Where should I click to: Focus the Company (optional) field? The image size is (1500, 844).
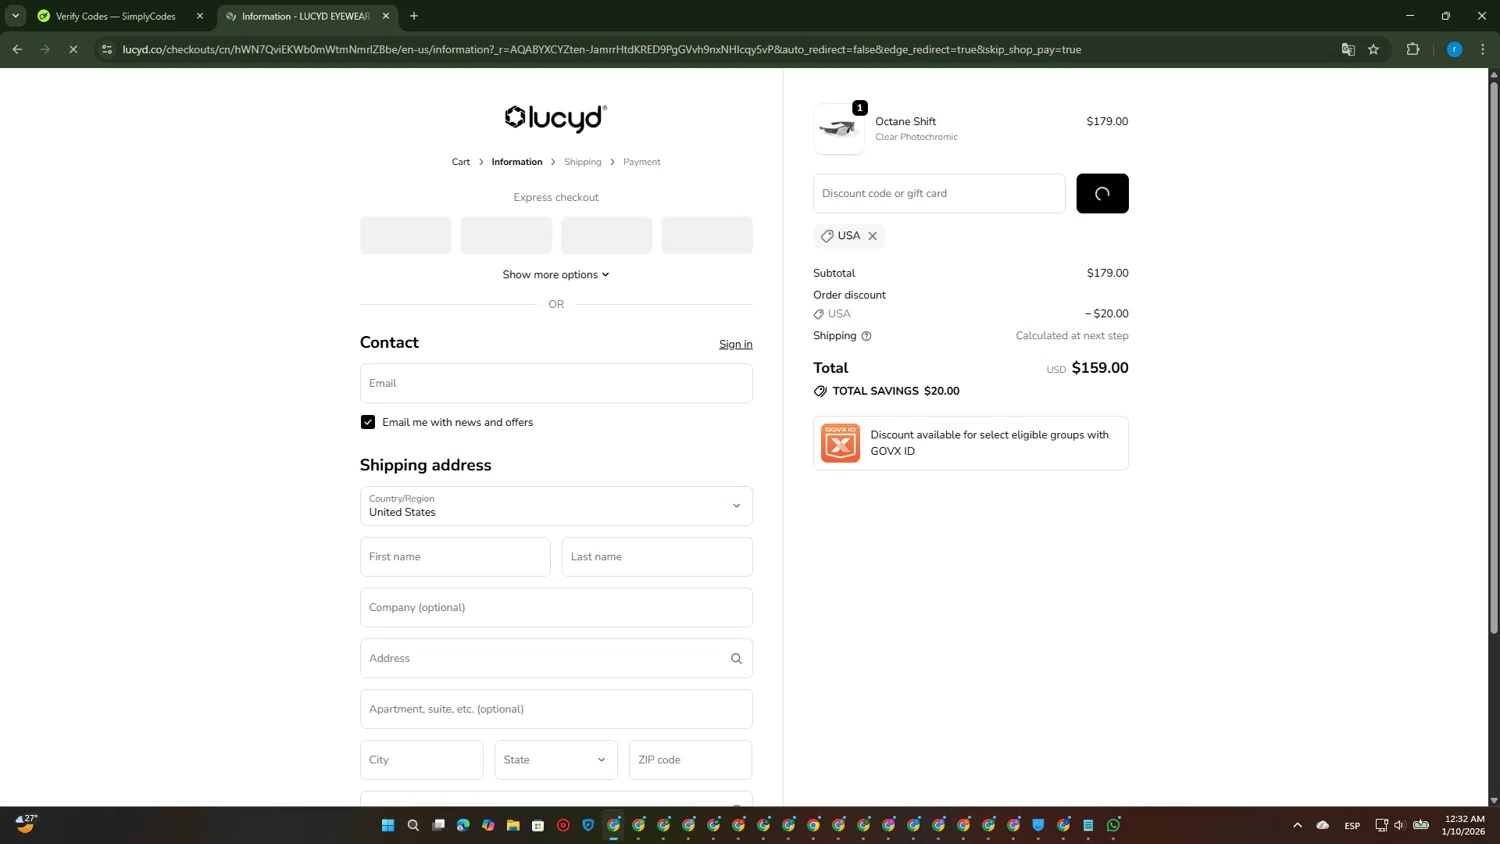point(556,608)
